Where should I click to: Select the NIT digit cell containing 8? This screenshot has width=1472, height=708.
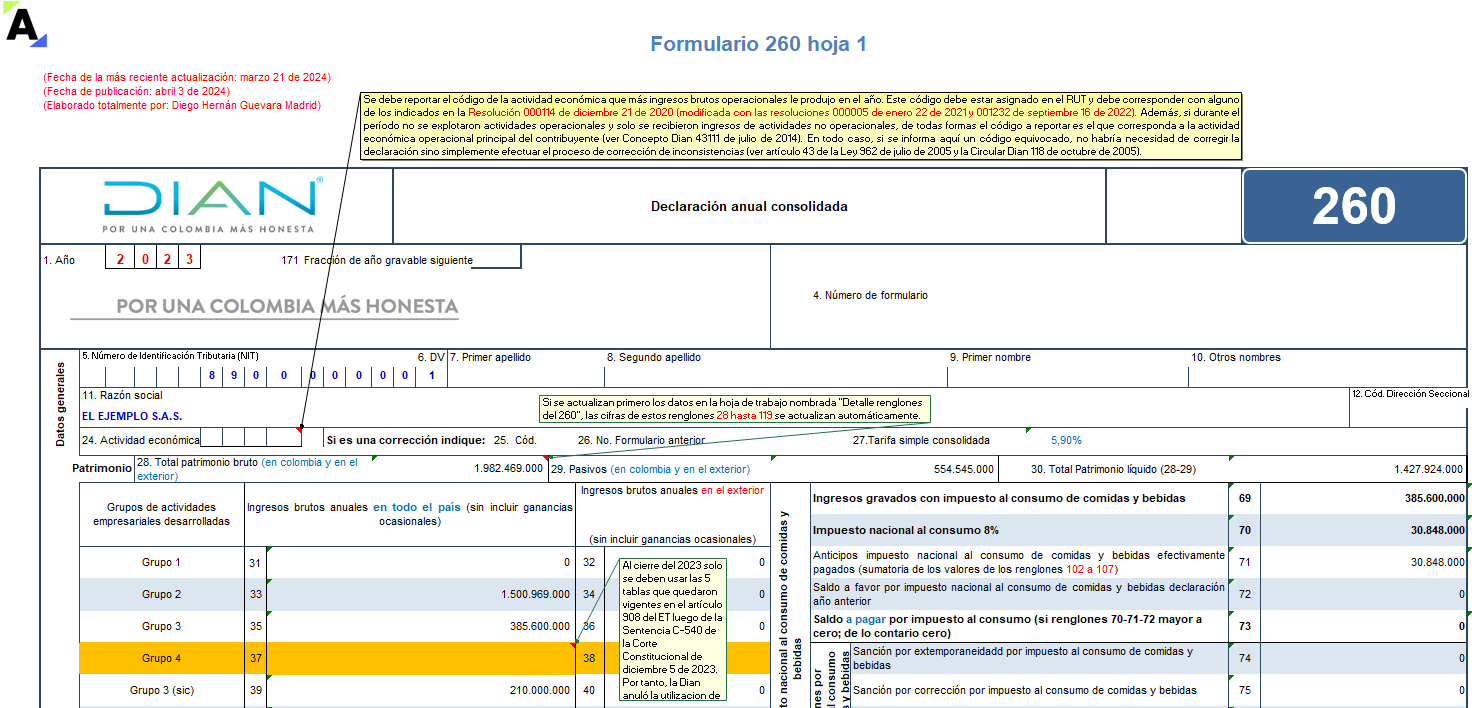[x=212, y=376]
